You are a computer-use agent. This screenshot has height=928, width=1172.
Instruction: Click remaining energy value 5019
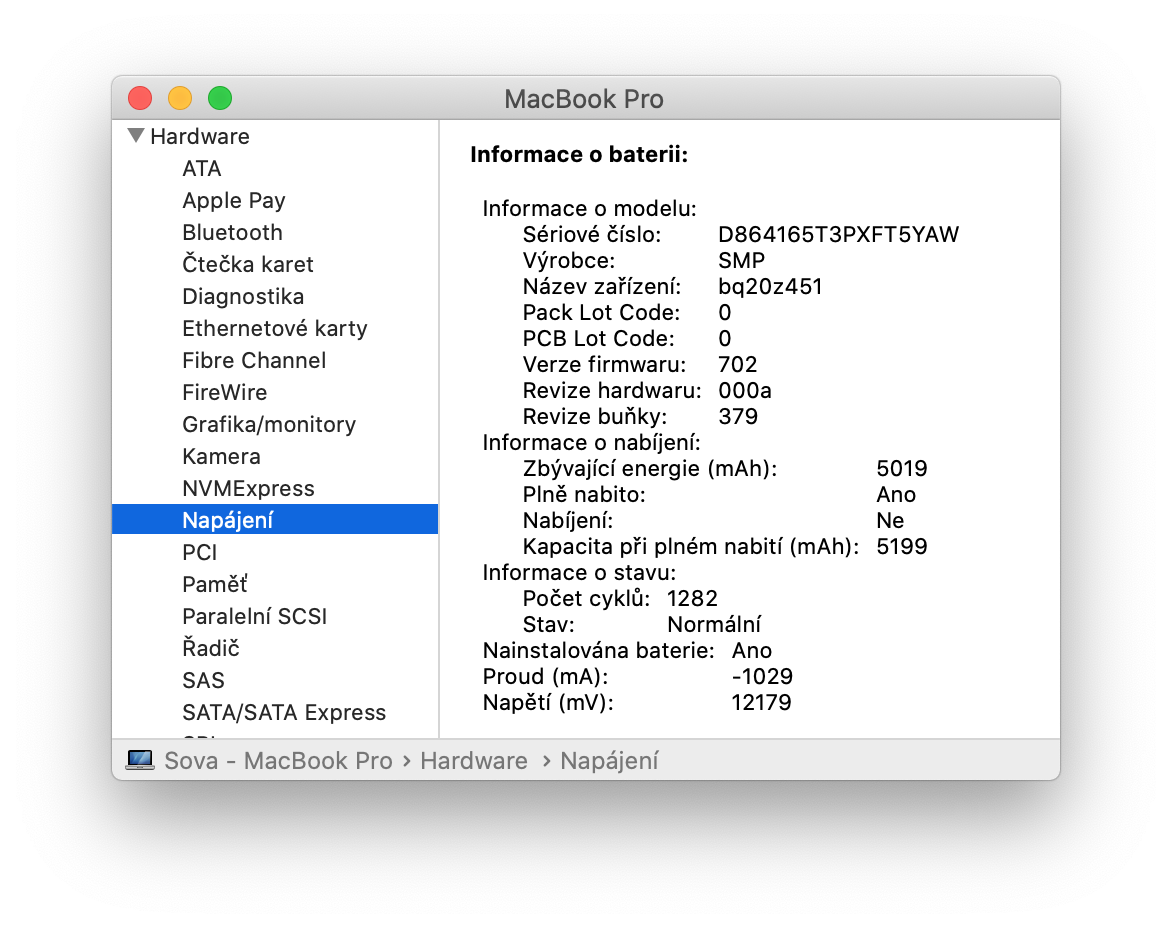tap(901, 468)
